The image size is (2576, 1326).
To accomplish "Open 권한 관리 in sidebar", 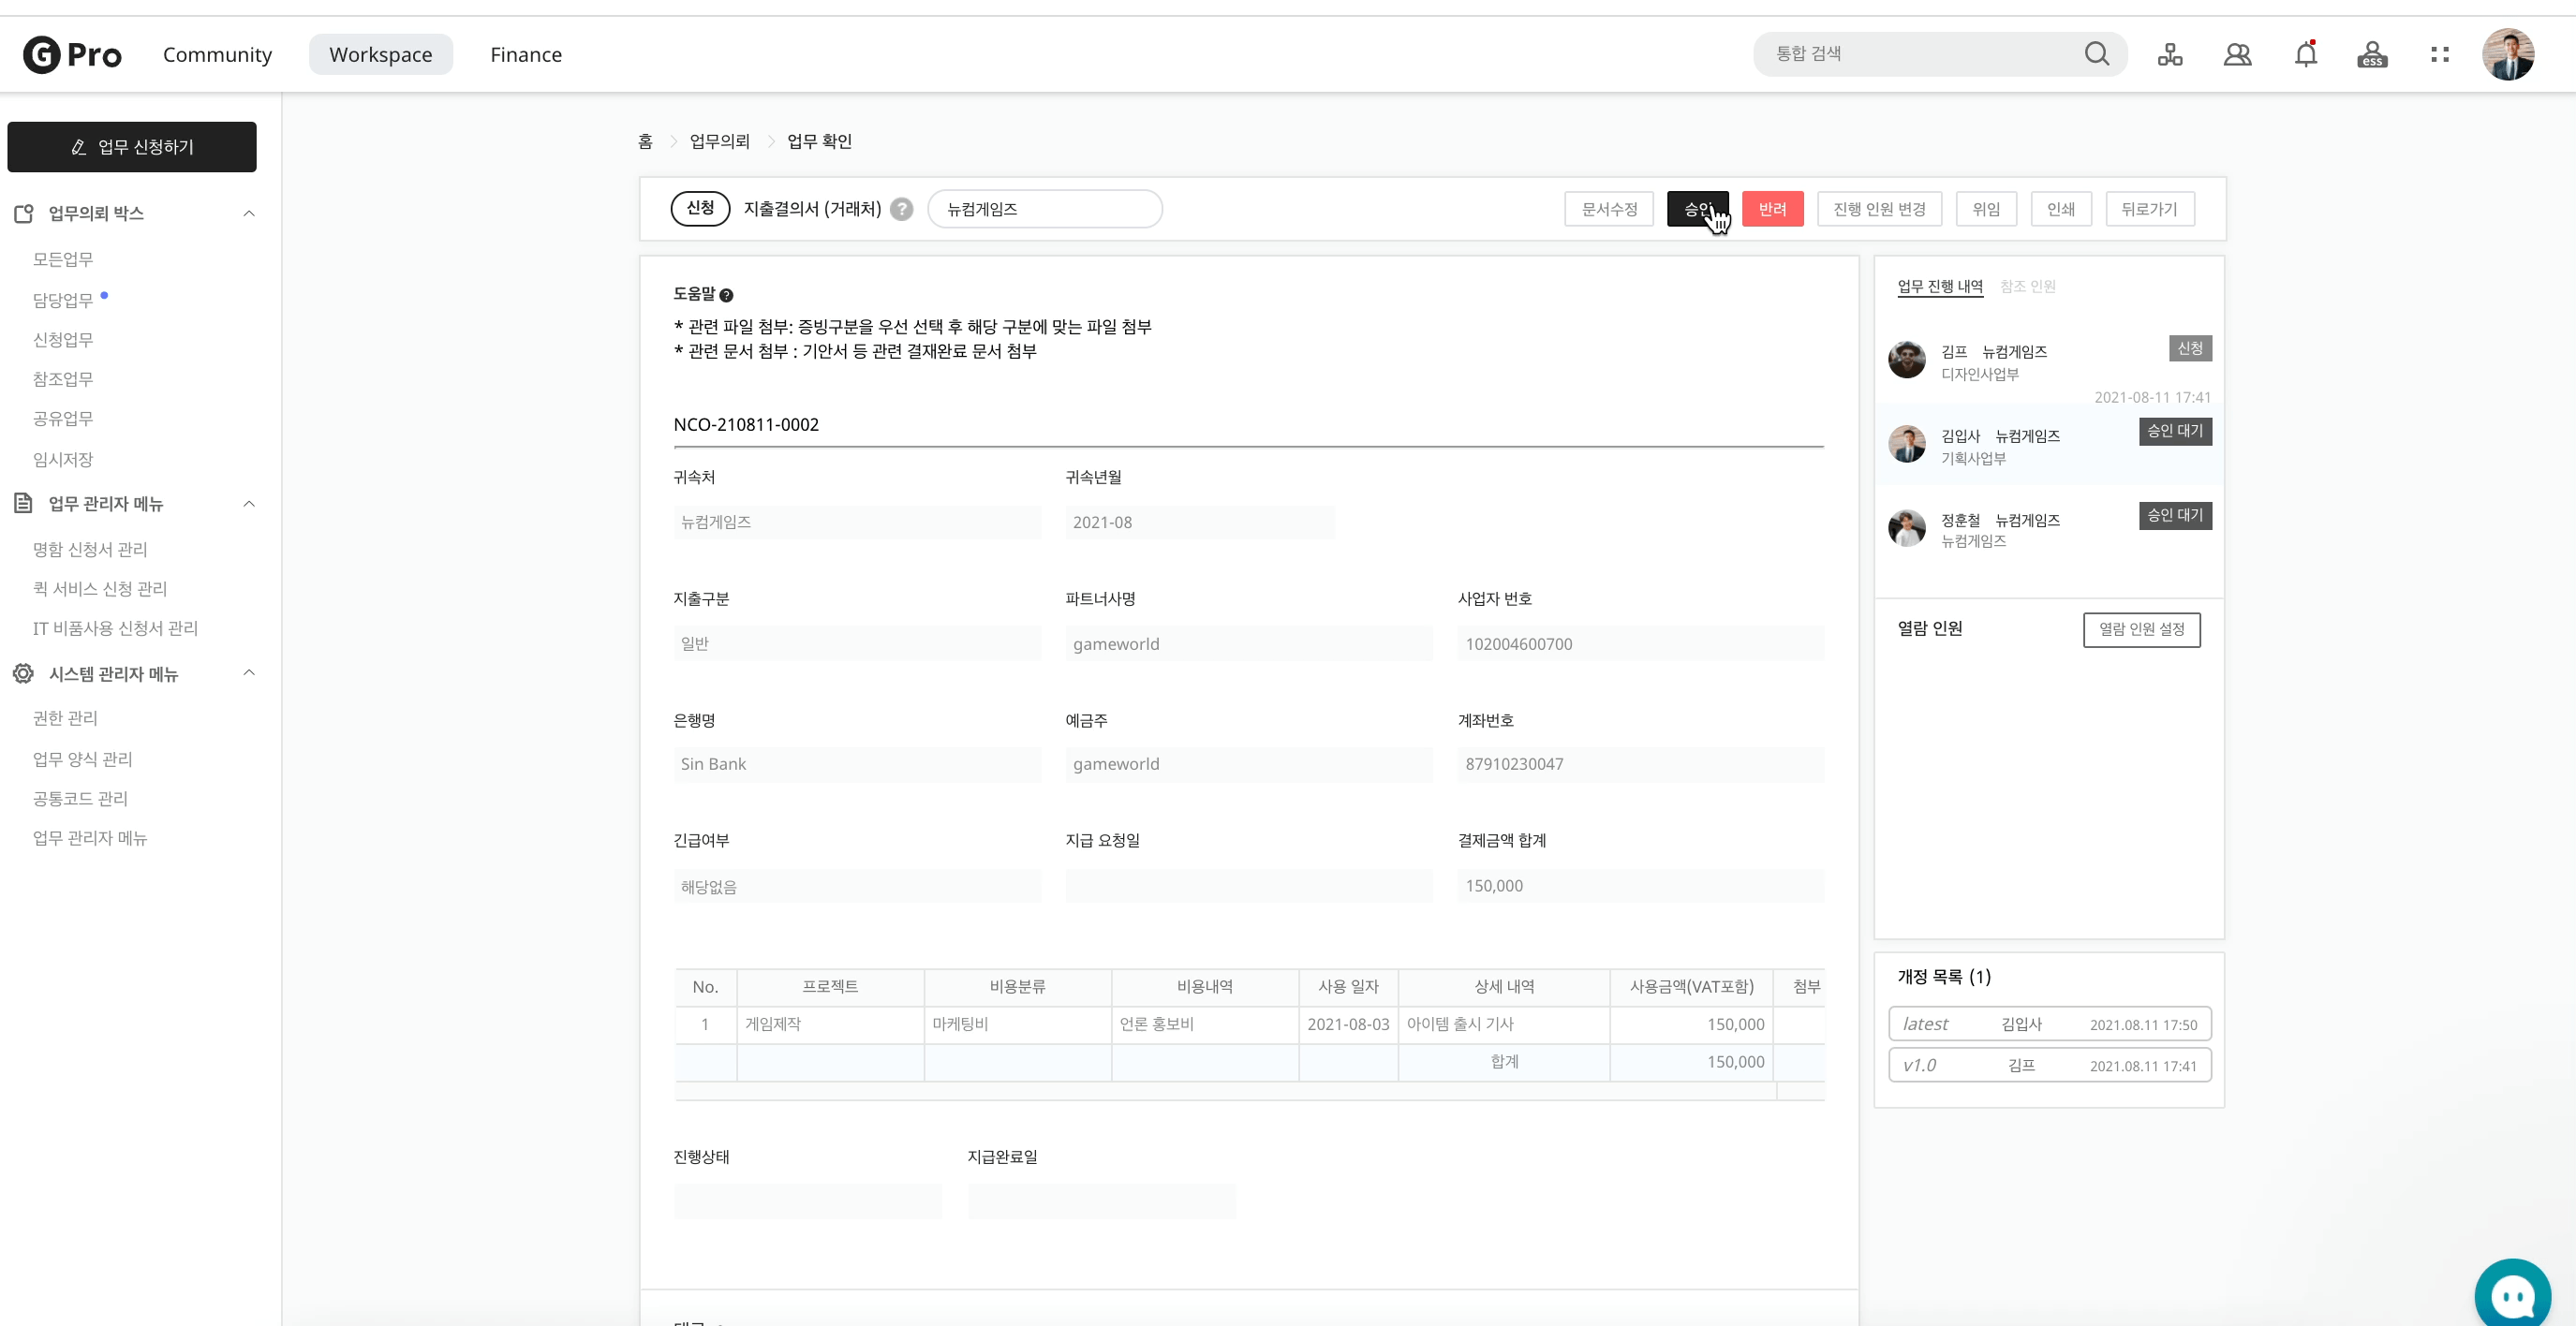I will pyautogui.click(x=65, y=718).
